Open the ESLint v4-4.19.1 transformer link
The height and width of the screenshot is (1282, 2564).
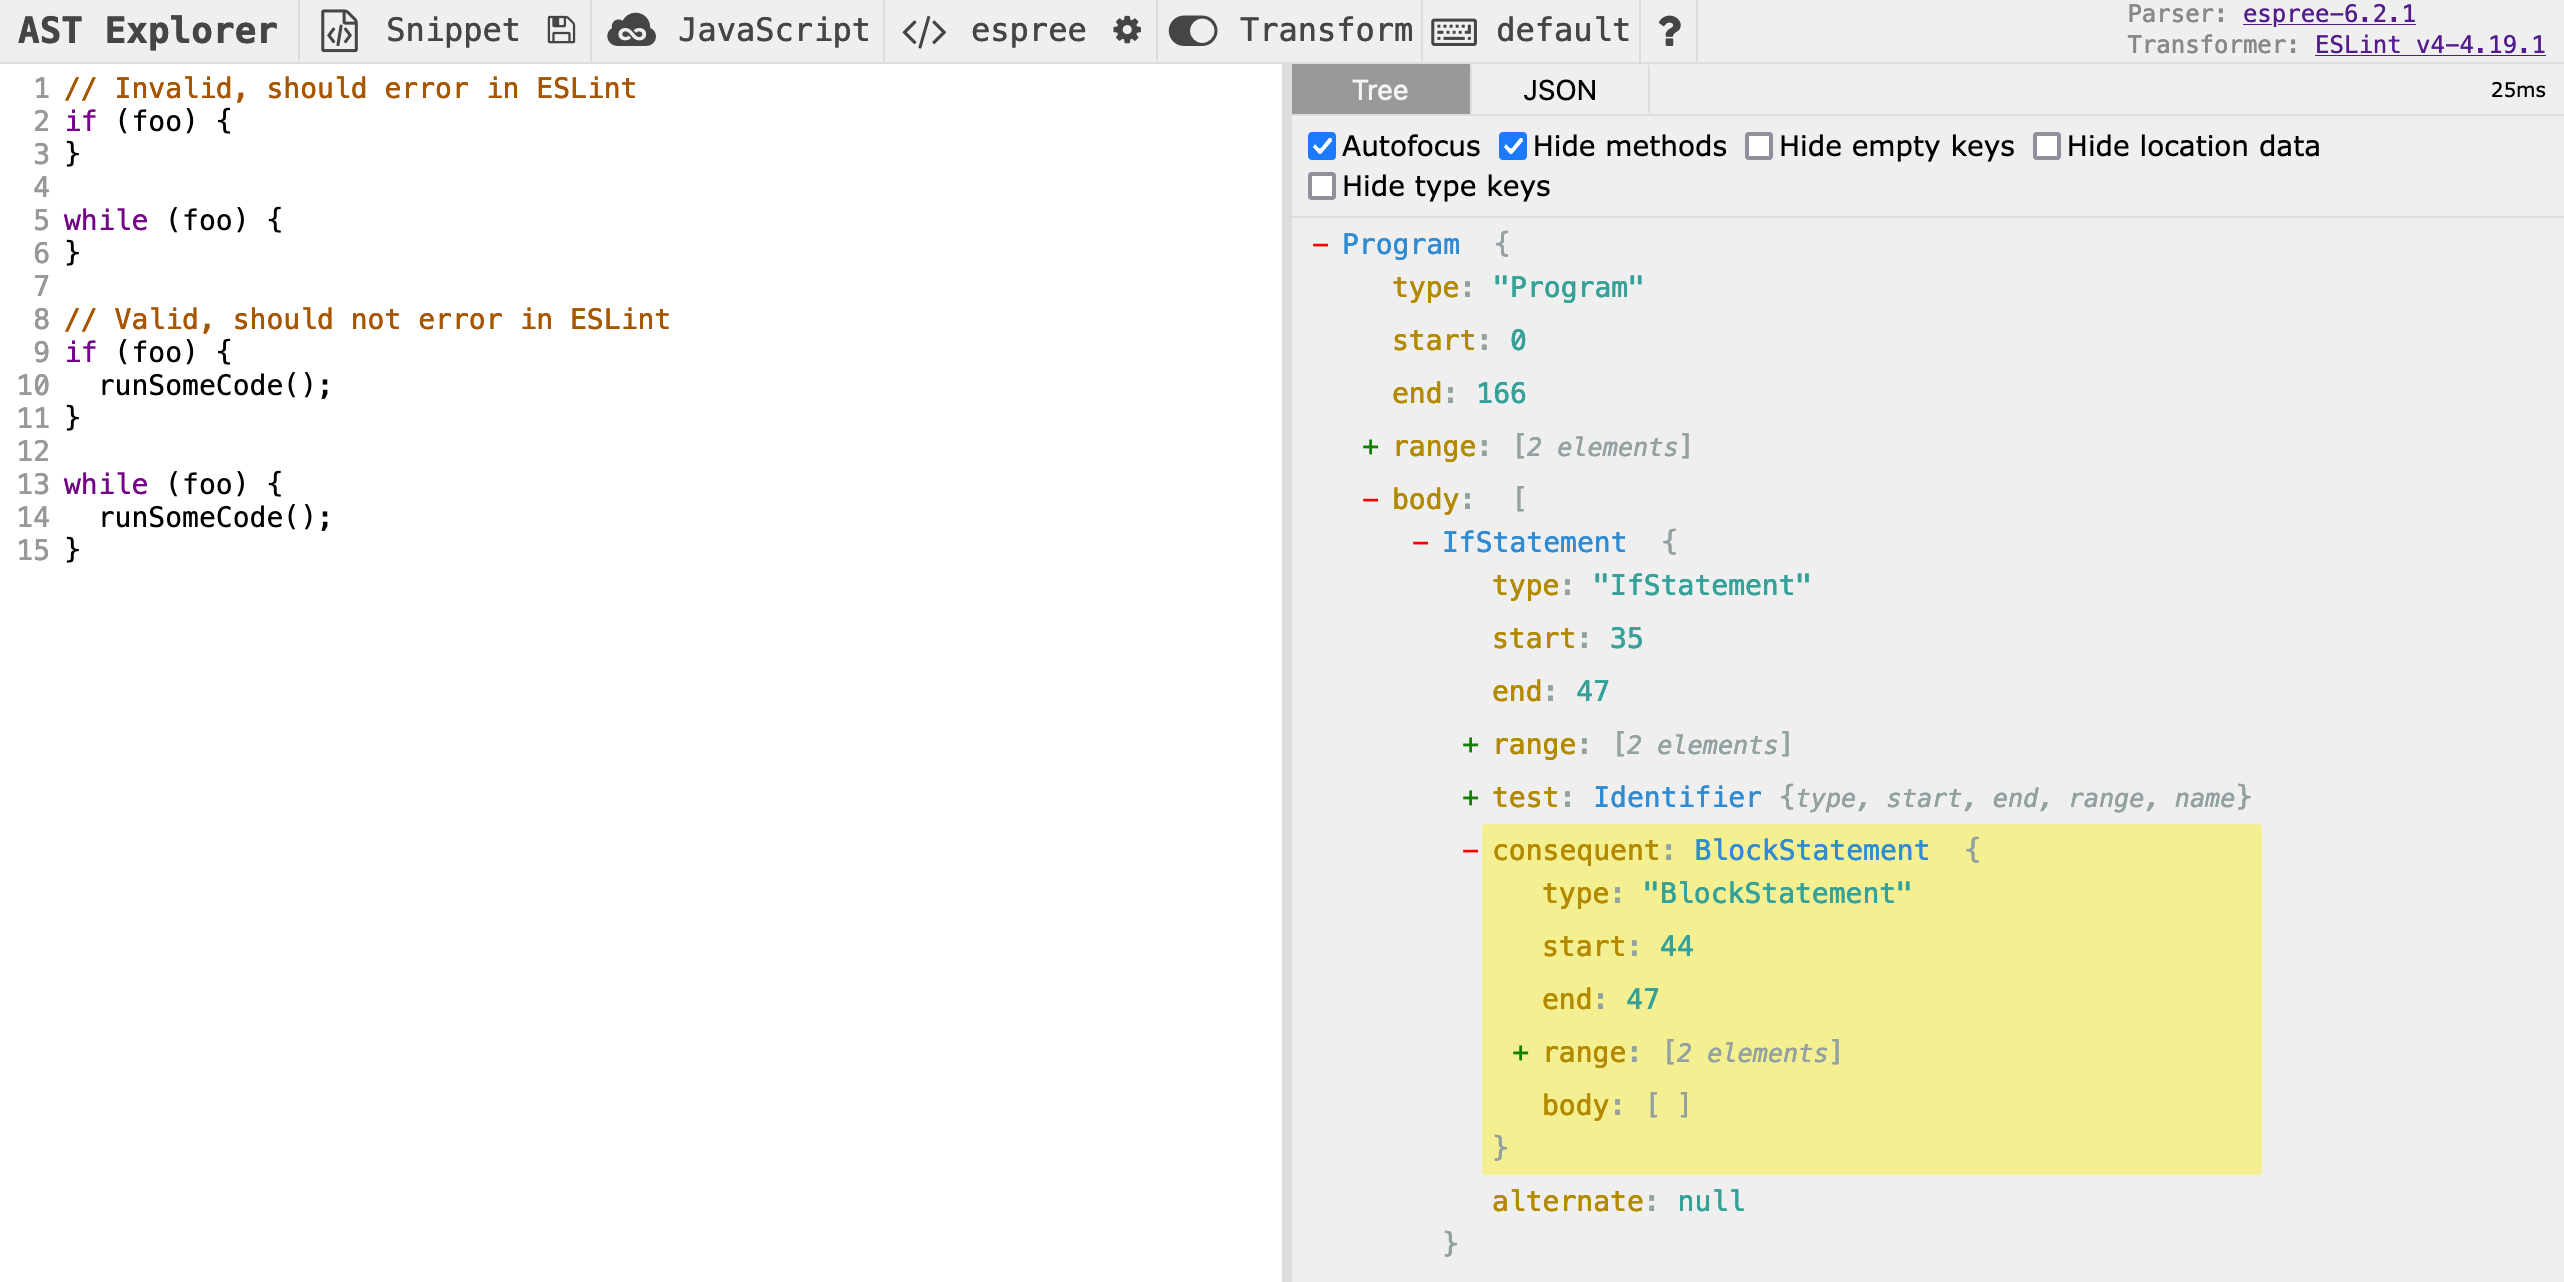2430,45
